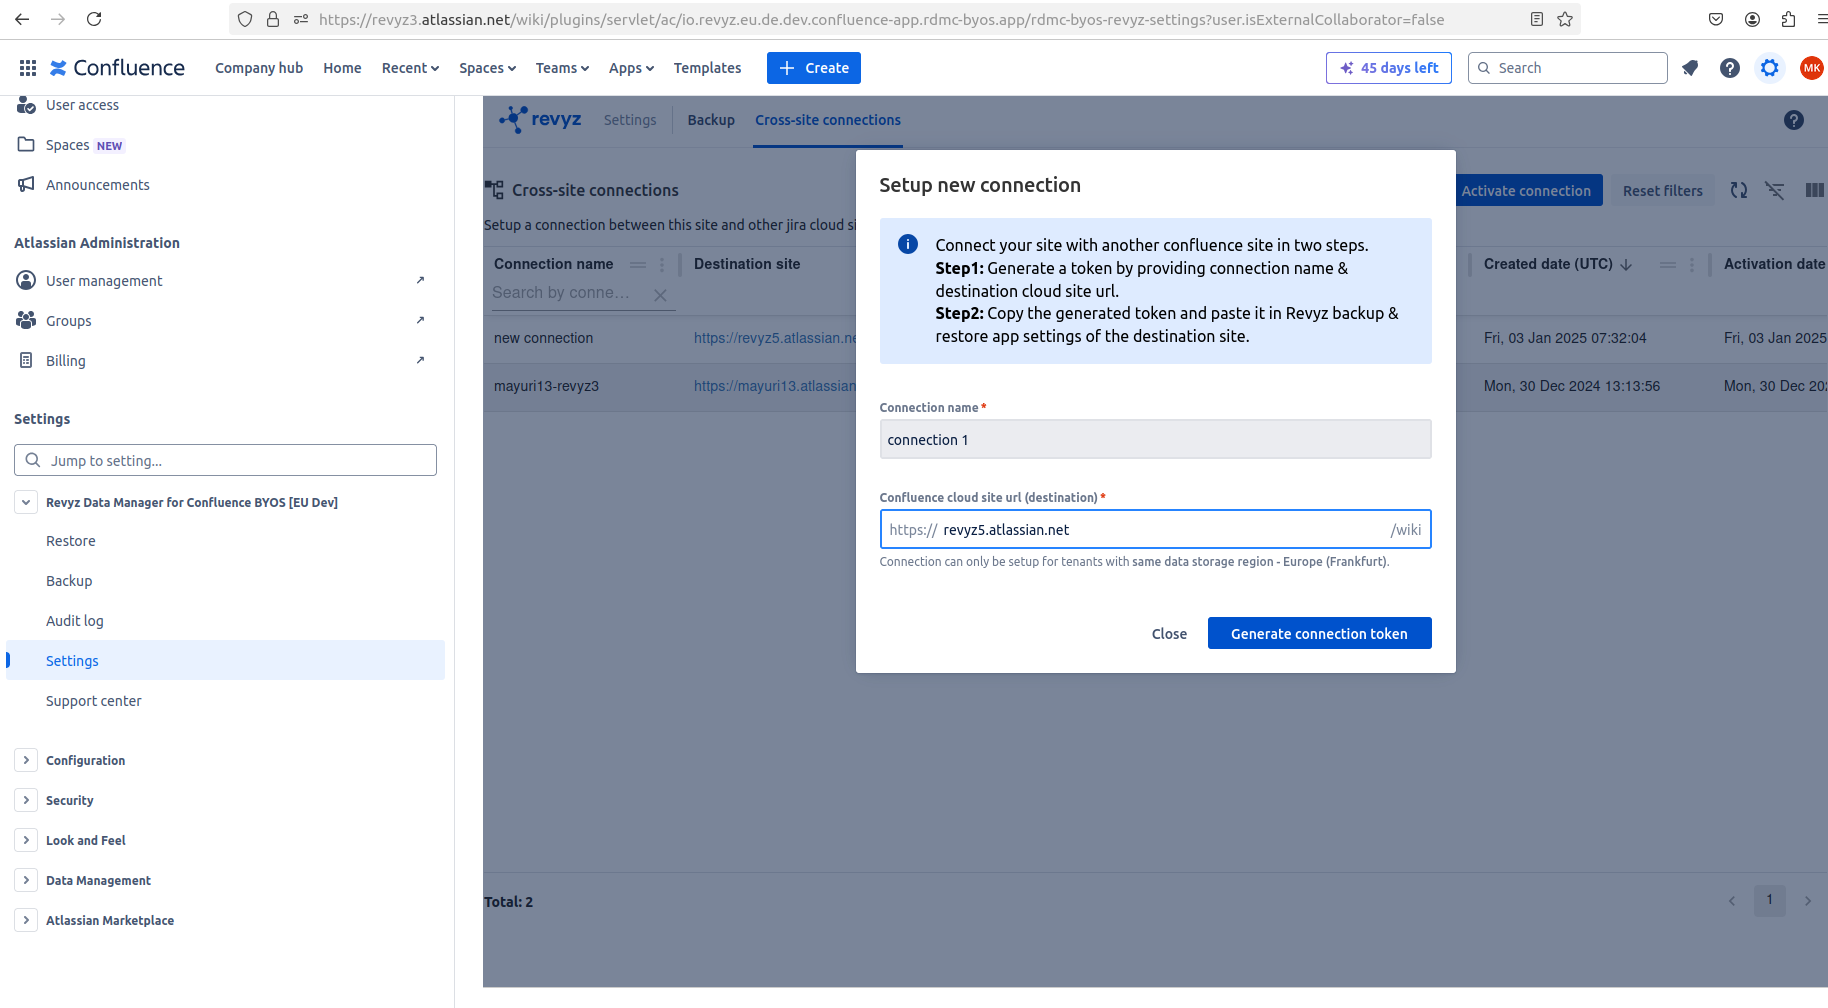Collapse Revyz Data Manager section
1828x1008 pixels.
pyautogui.click(x=26, y=502)
